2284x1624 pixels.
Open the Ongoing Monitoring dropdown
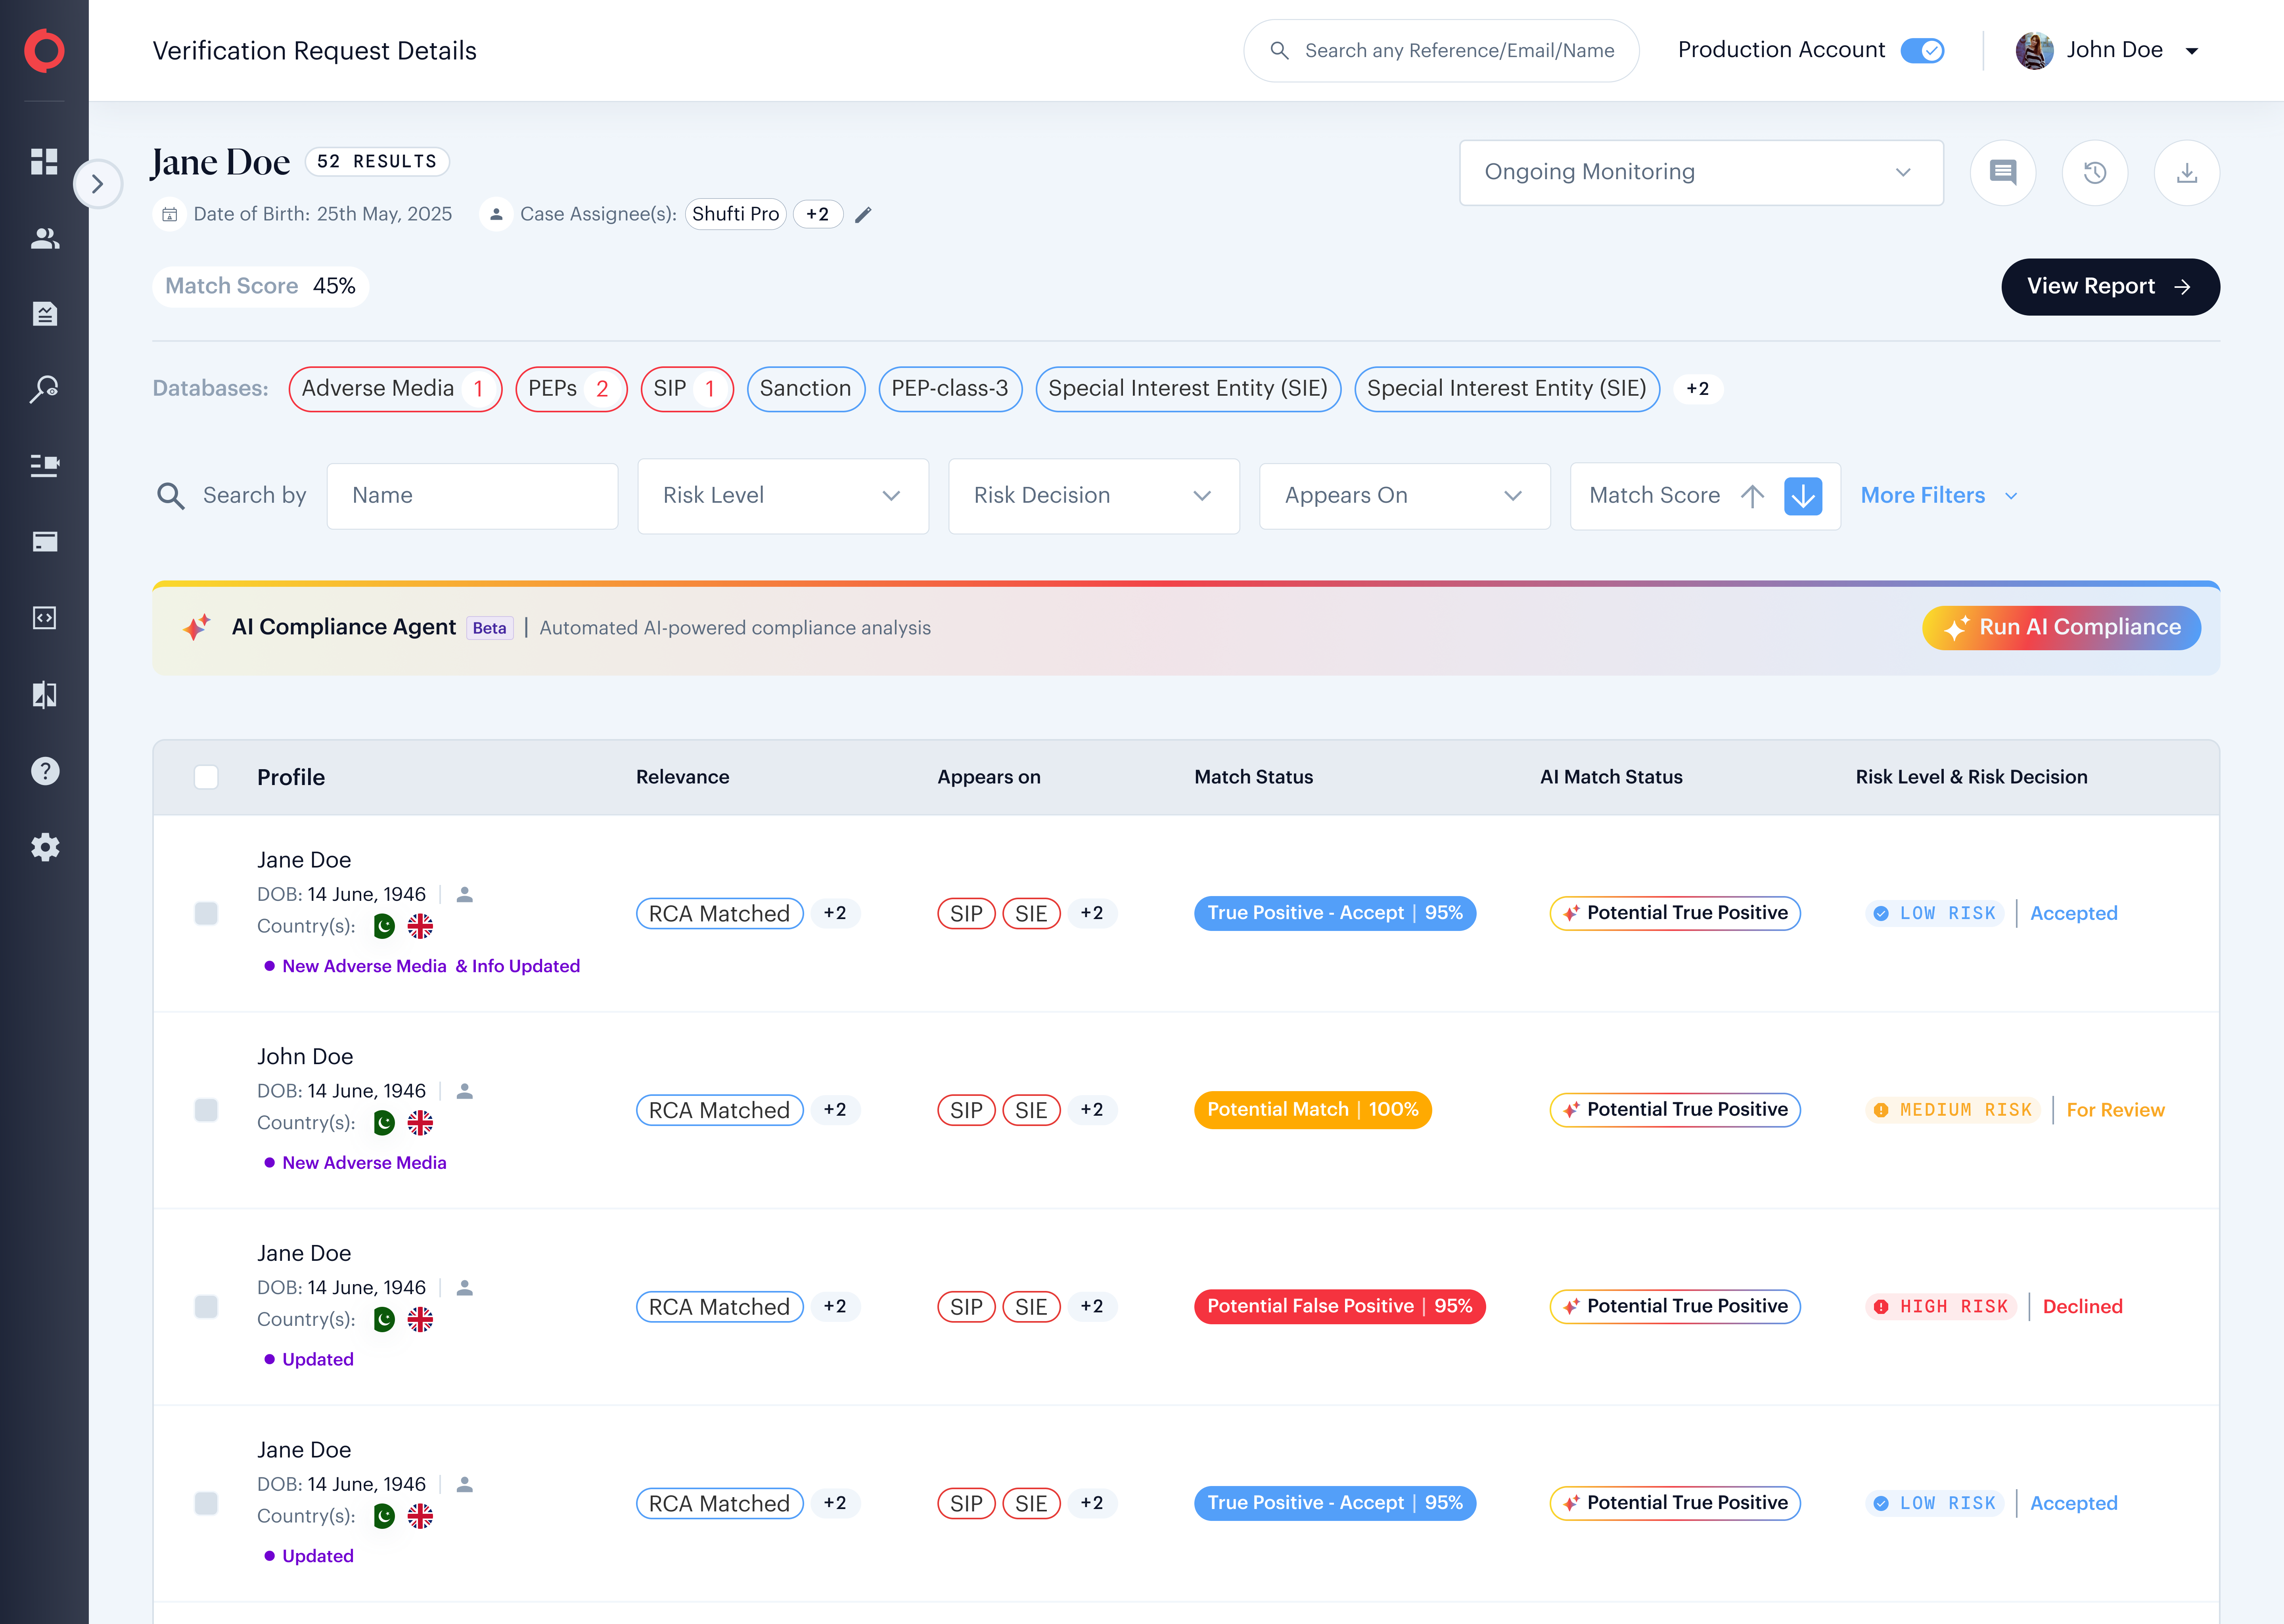[x=1701, y=173]
